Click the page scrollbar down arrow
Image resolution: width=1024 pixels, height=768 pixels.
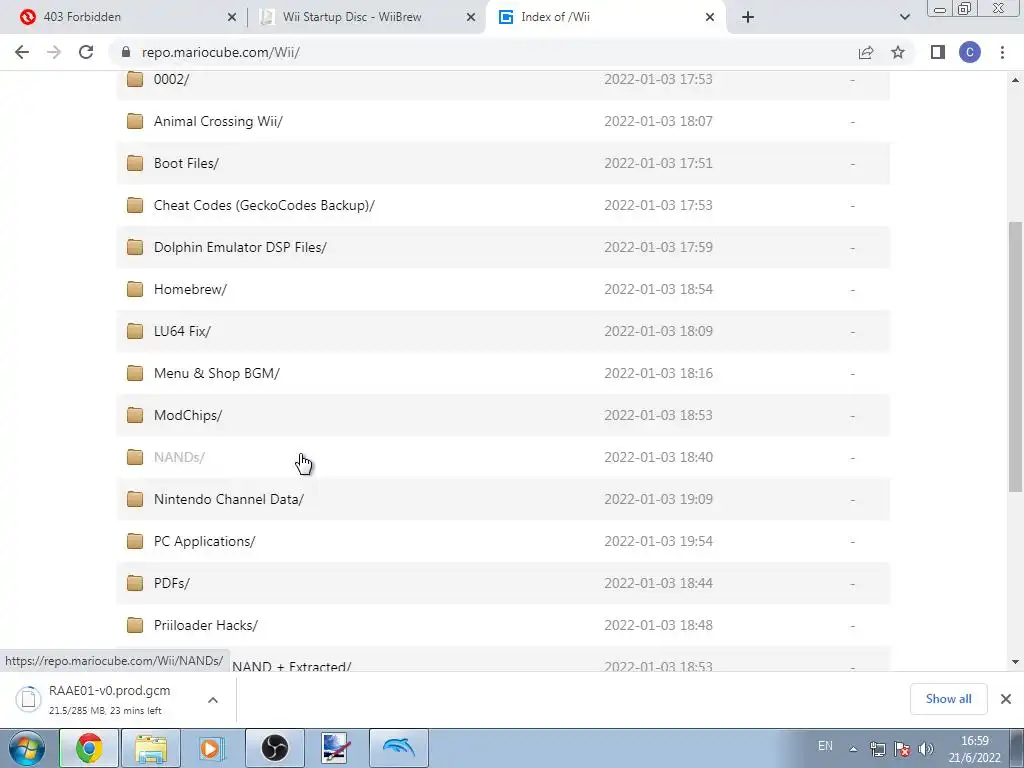pos(1015,662)
